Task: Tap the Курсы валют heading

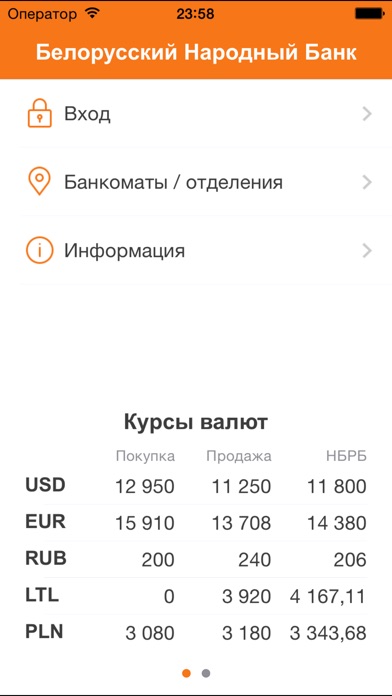Action: click(196, 422)
